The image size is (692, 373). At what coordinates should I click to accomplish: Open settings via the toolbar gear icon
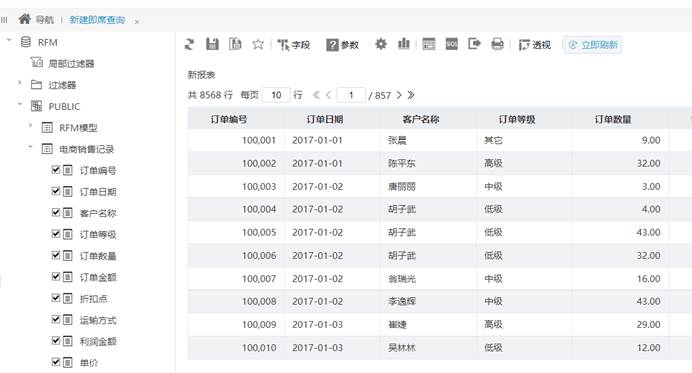tap(381, 44)
